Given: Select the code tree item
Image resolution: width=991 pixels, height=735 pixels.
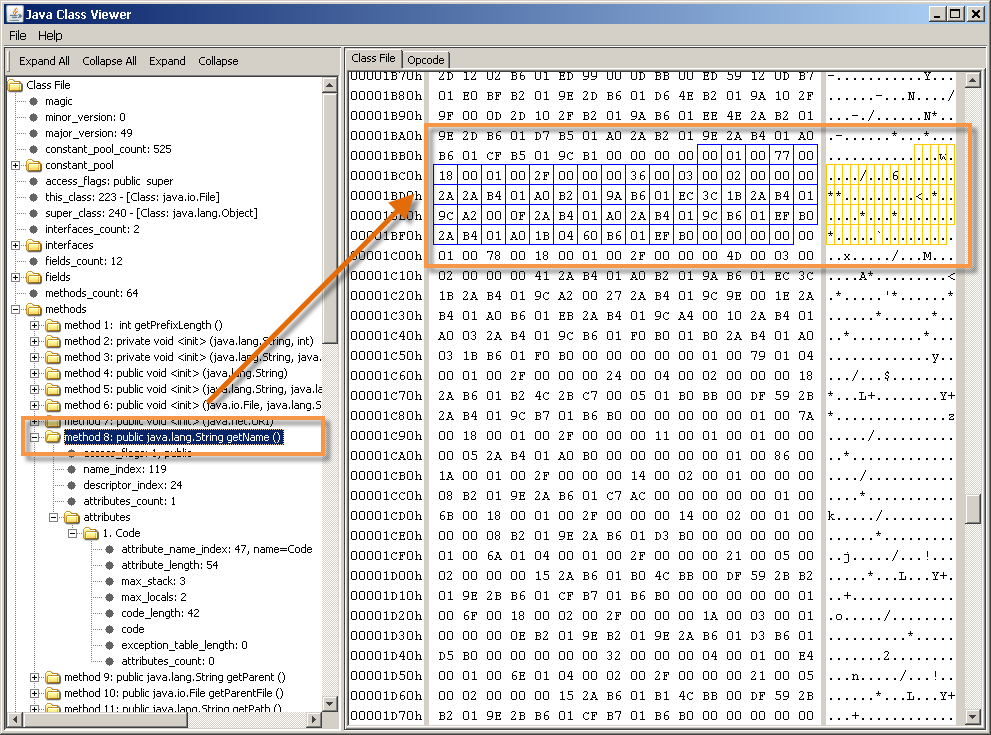Looking at the screenshot, I should (x=133, y=629).
